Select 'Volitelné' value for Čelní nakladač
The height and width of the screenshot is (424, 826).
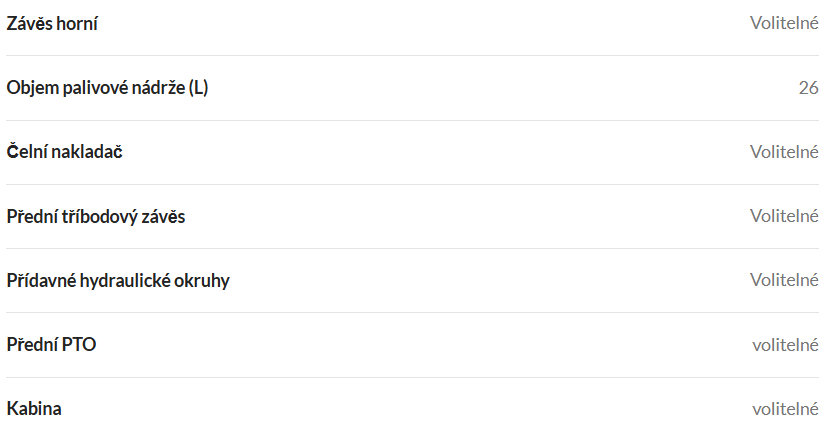click(x=784, y=152)
